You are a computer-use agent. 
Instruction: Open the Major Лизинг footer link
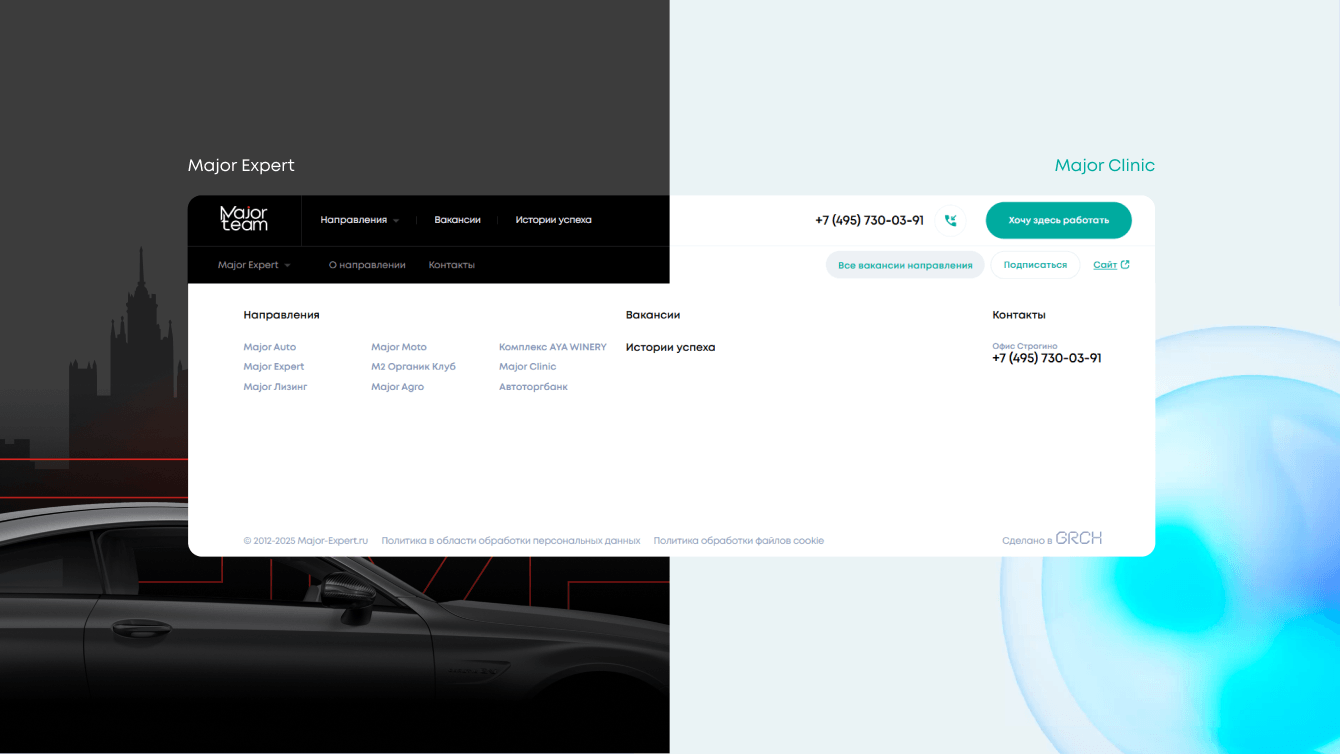(275, 387)
